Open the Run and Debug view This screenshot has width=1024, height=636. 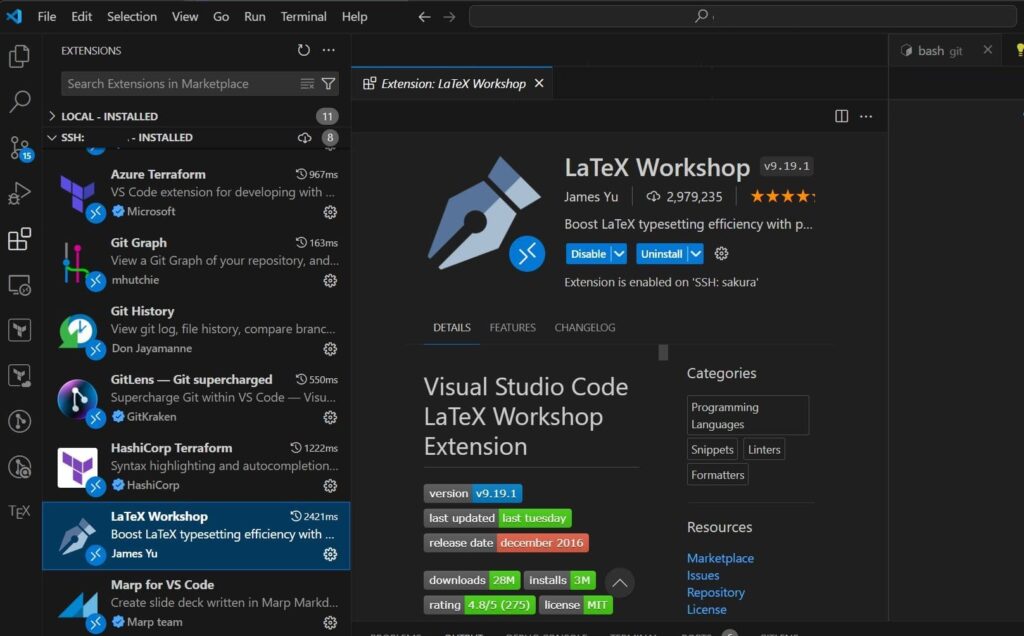[18, 194]
